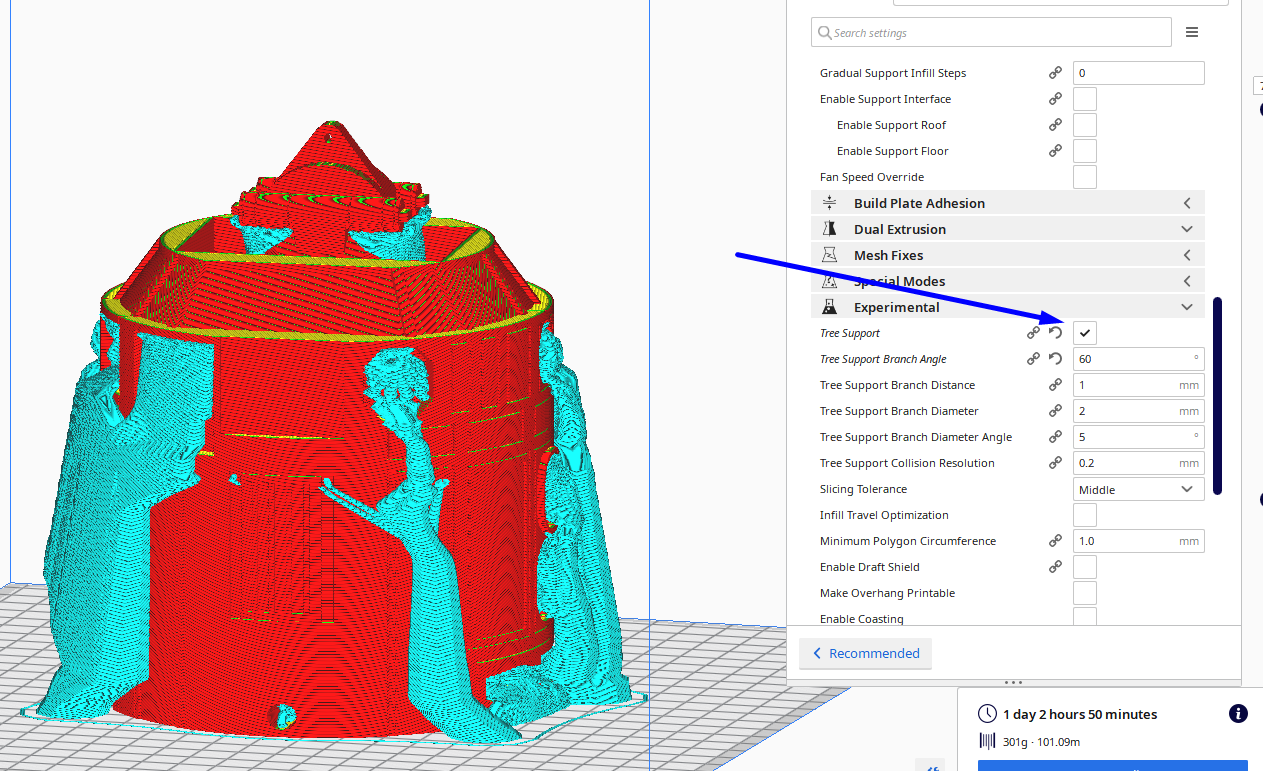Click link icon next to Enable Support Roof

[x=1055, y=125]
